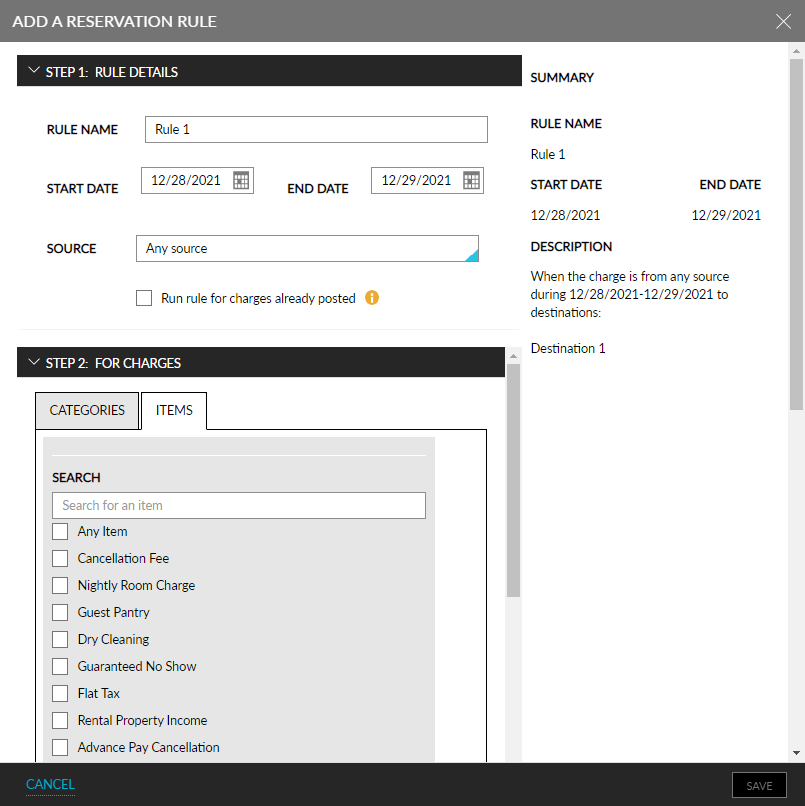Screen dimensions: 805x806
Task: Close the Add a Reservation Rule dialog
Action: point(783,21)
